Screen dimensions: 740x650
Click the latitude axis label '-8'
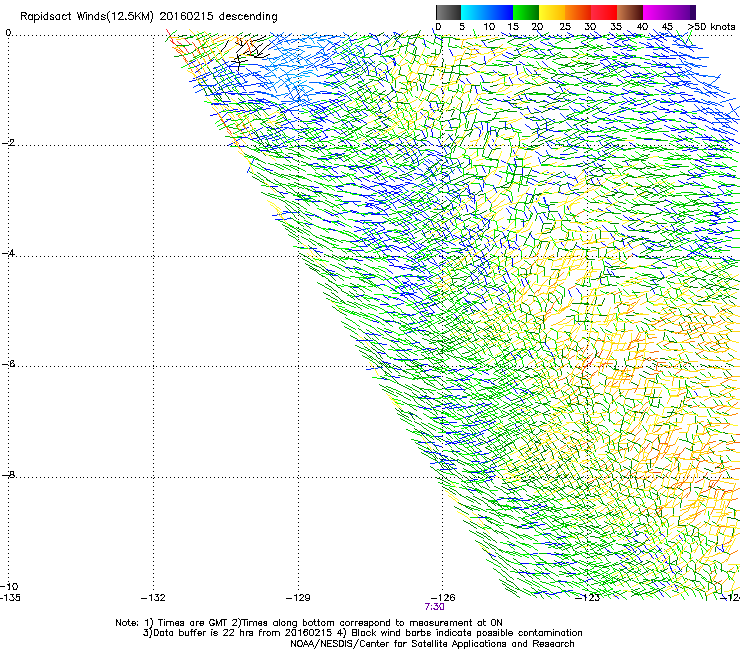click(x=8, y=474)
